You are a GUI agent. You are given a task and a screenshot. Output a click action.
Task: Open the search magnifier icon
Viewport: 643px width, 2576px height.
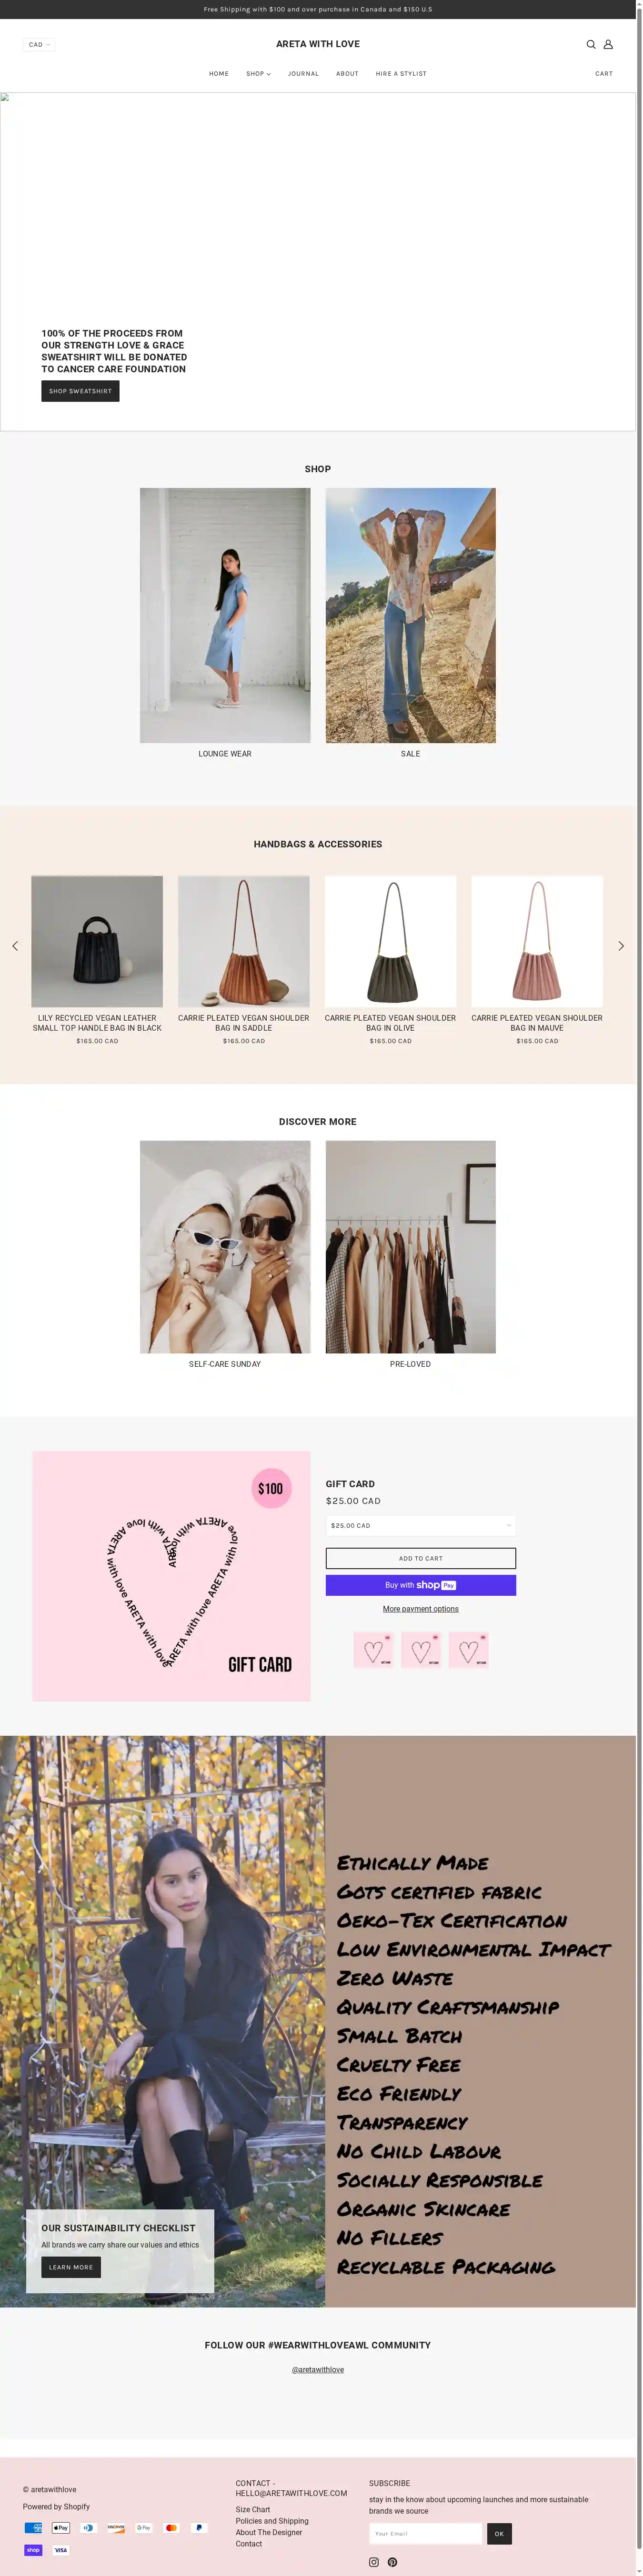591,44
